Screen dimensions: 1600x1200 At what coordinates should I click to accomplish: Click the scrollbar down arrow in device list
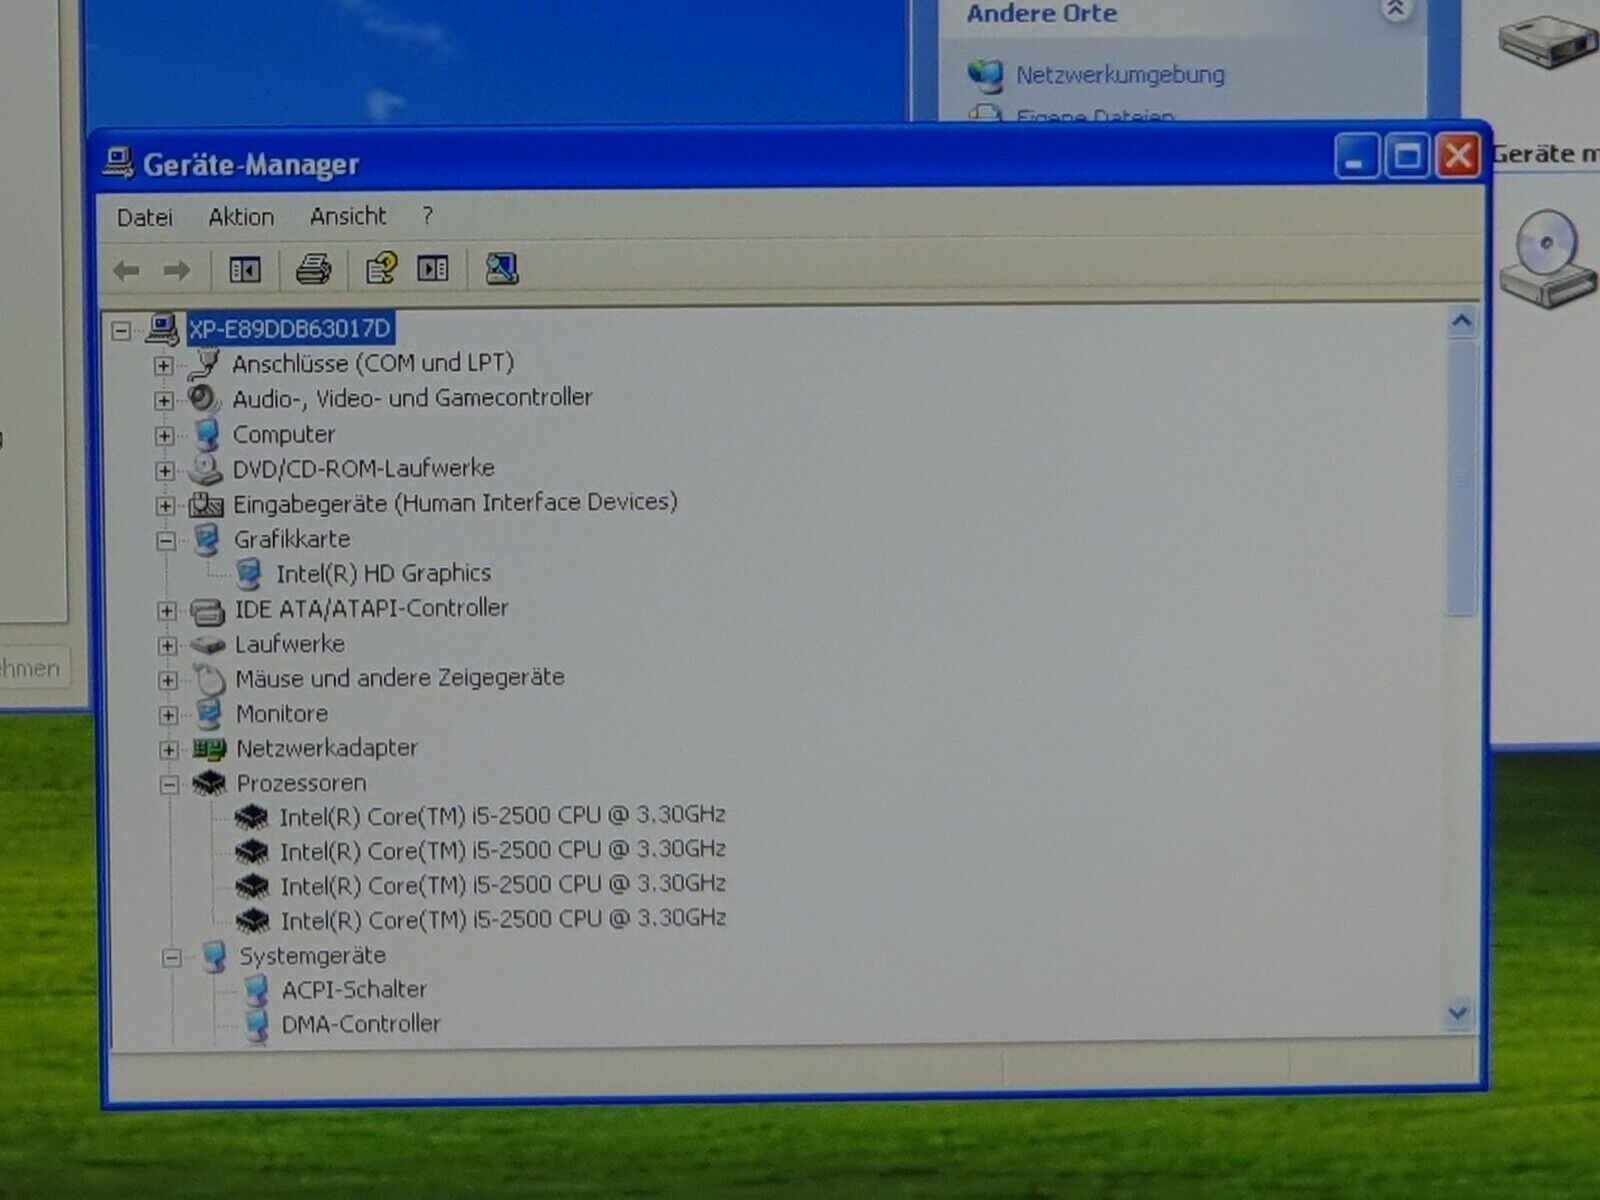(x=1458, y=1014)
